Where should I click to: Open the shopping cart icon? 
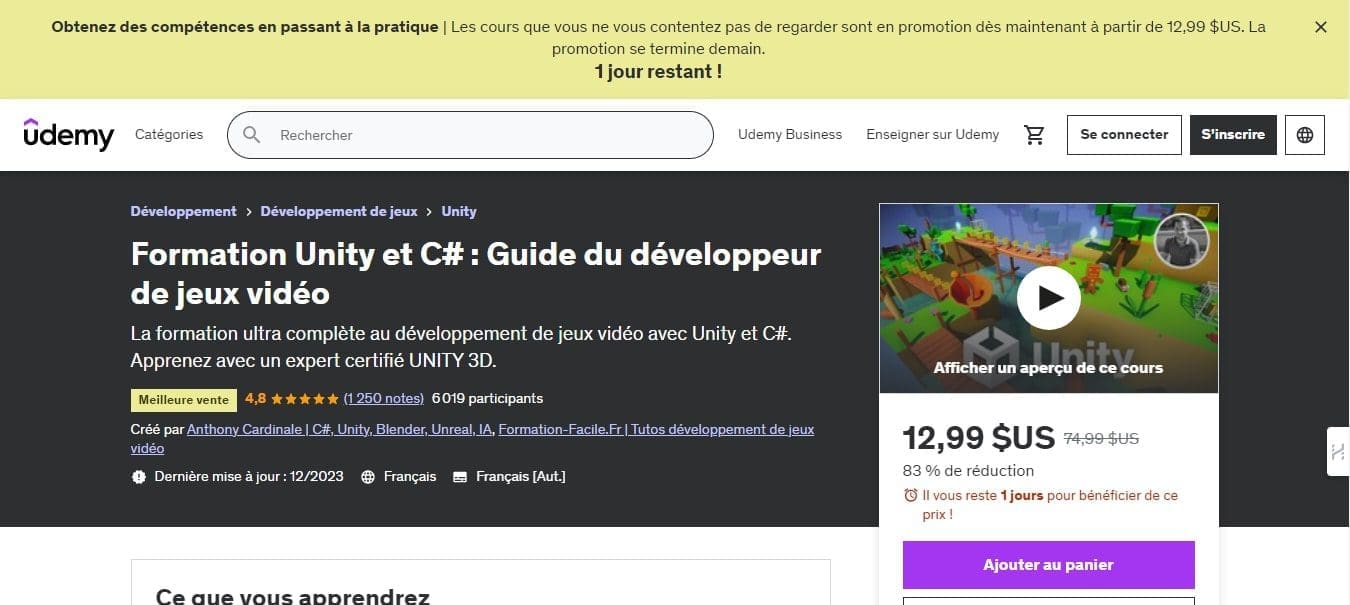tap(1034, 135)
